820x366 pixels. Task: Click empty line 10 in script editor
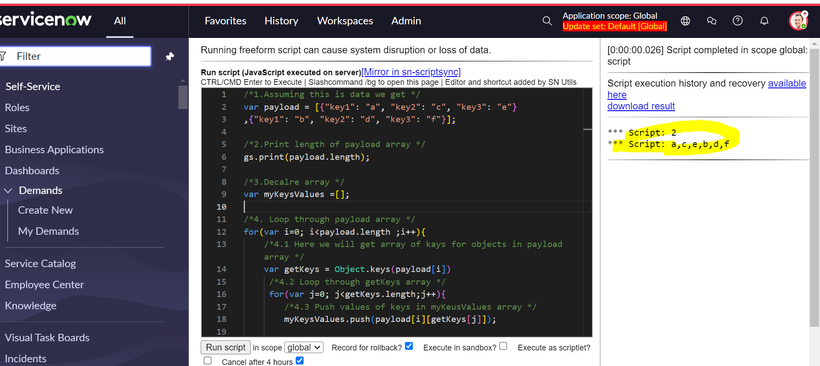417,207
